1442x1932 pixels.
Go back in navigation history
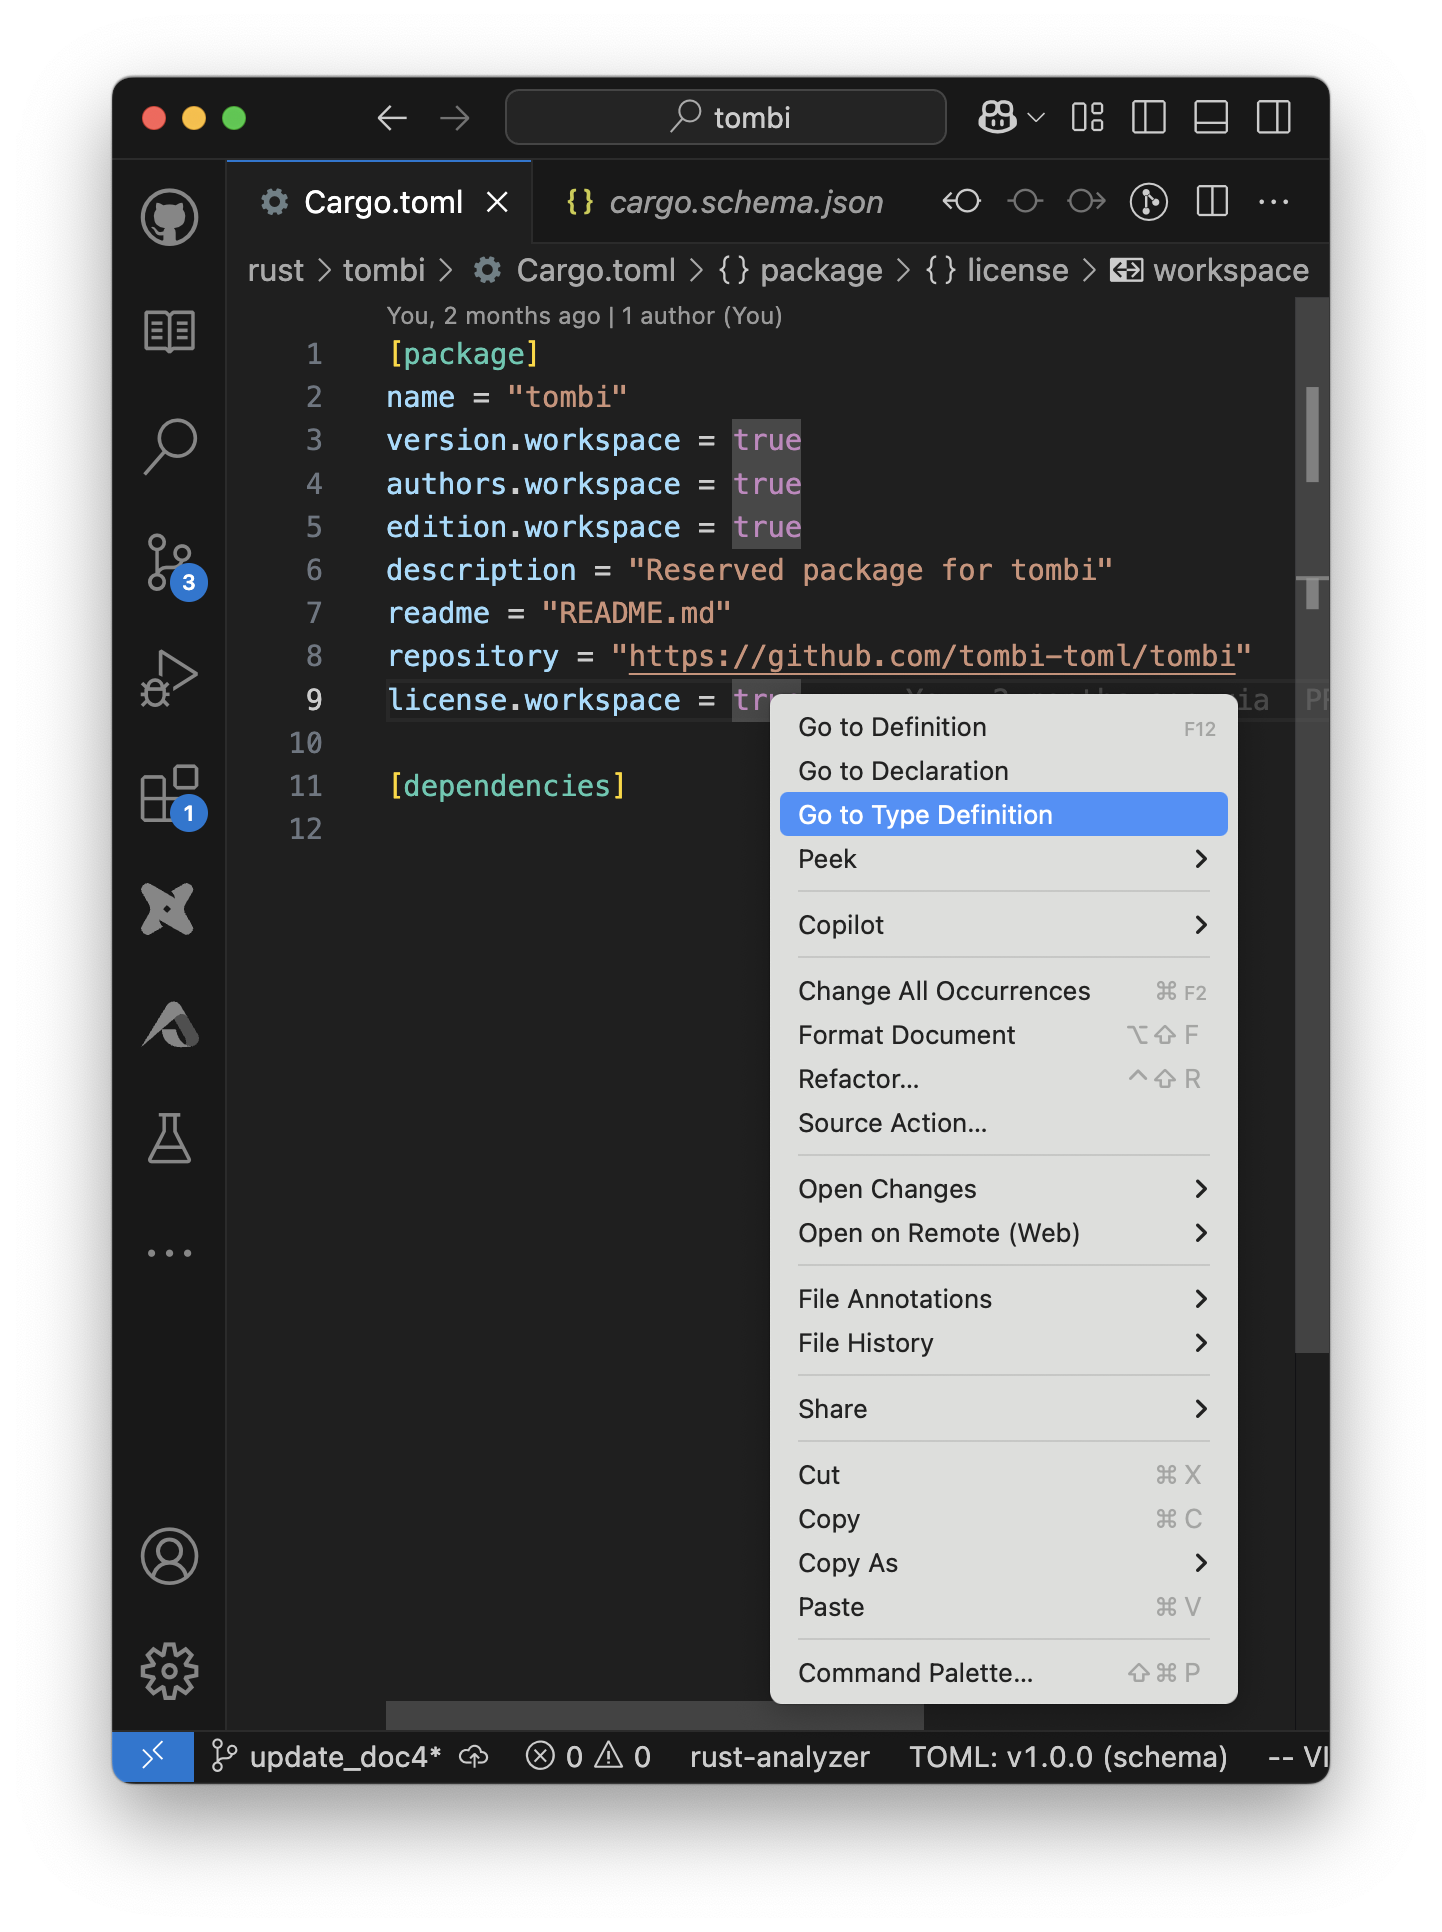point(392,118)
